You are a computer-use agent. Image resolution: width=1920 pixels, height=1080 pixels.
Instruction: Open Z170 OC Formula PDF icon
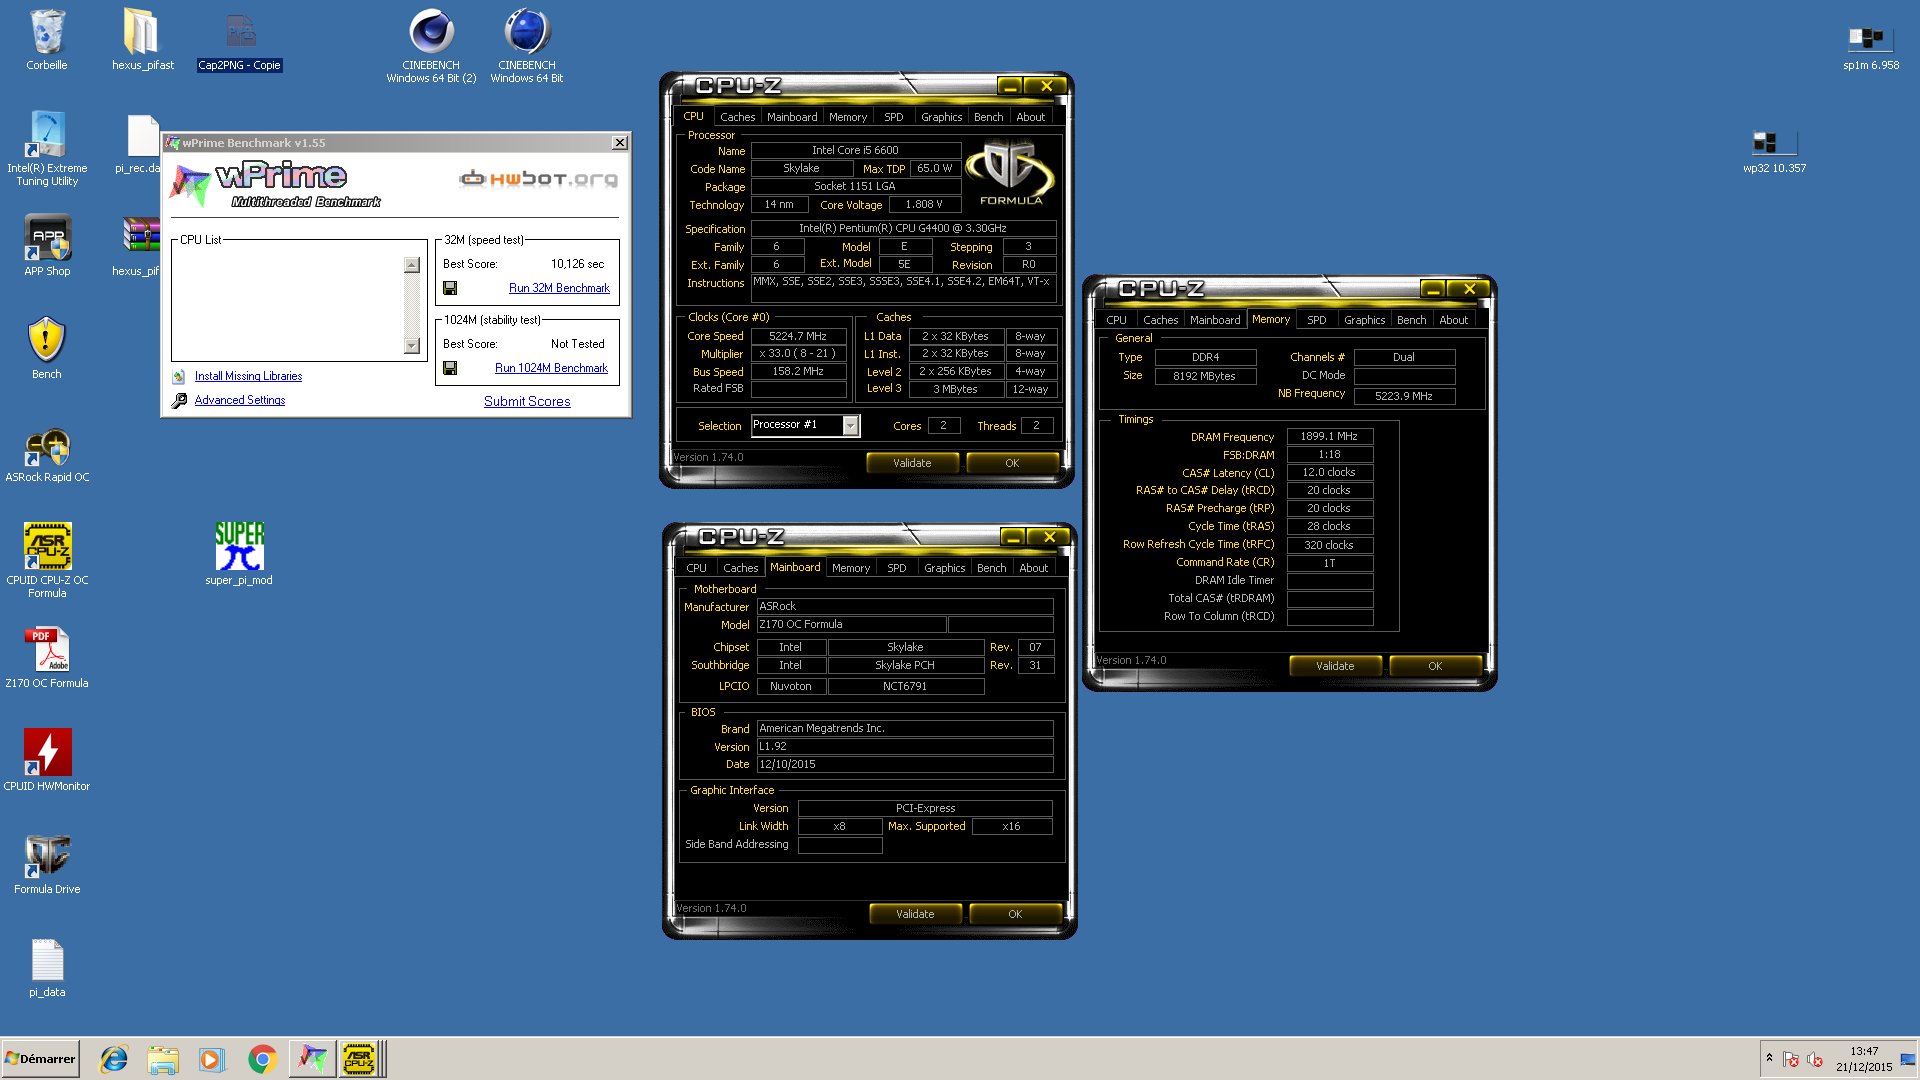coord(47,657)
